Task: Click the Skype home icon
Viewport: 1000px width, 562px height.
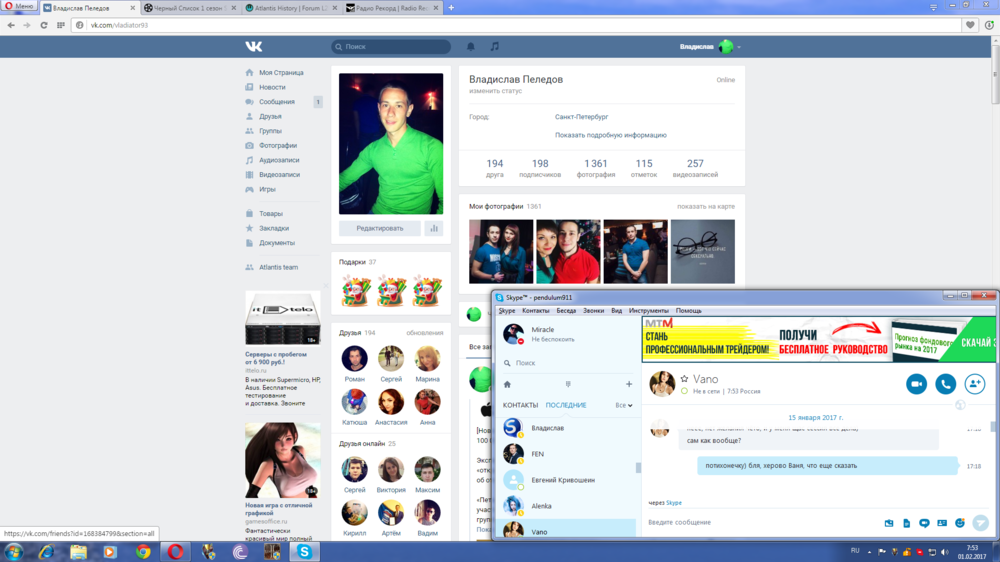Action: point(508,384)
